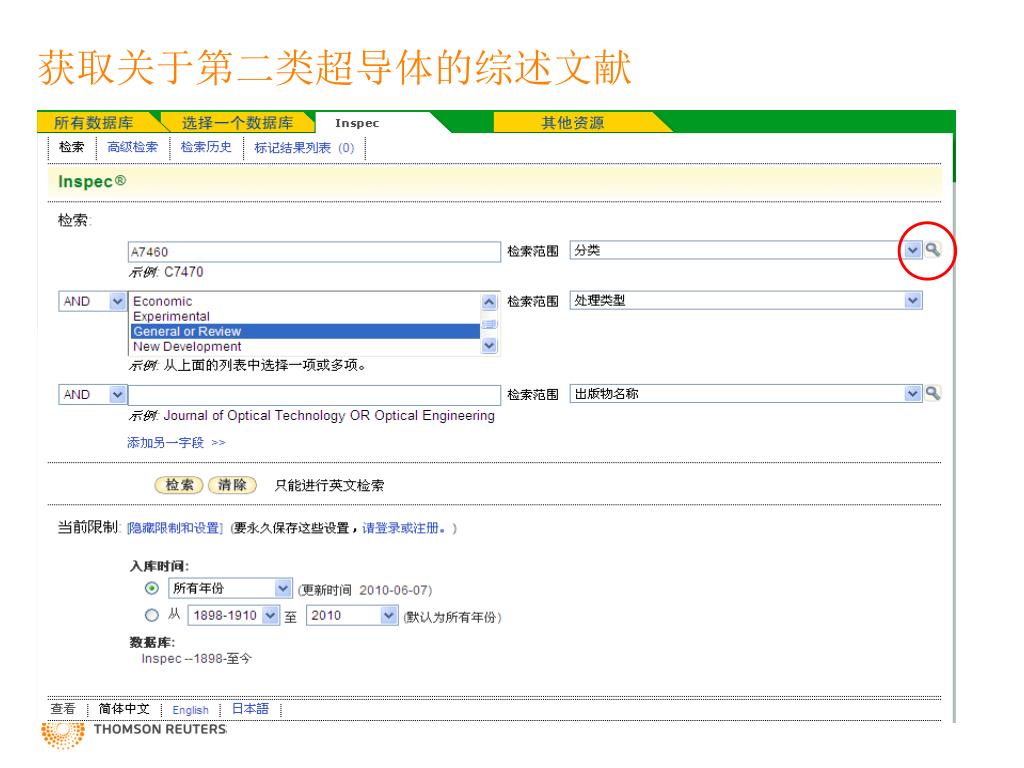Open 高级检索 page
This screenshot has width=1024, height=768.
(x=133, y=147)
